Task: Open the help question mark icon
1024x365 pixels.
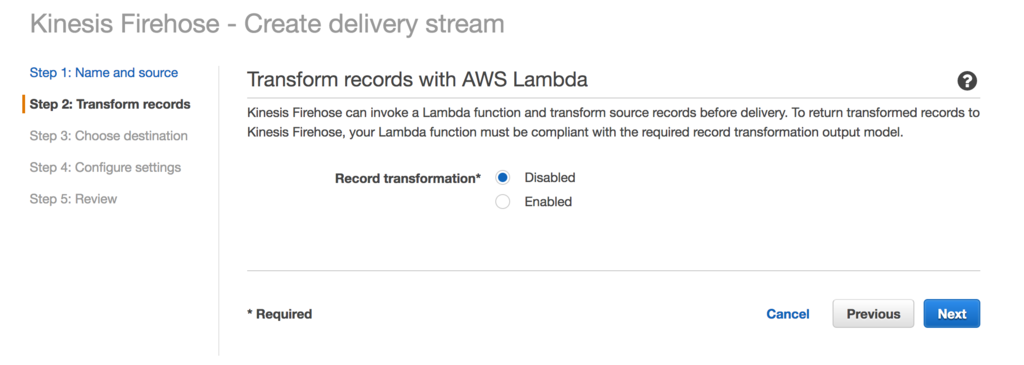Action: click(x=967, y=81)
